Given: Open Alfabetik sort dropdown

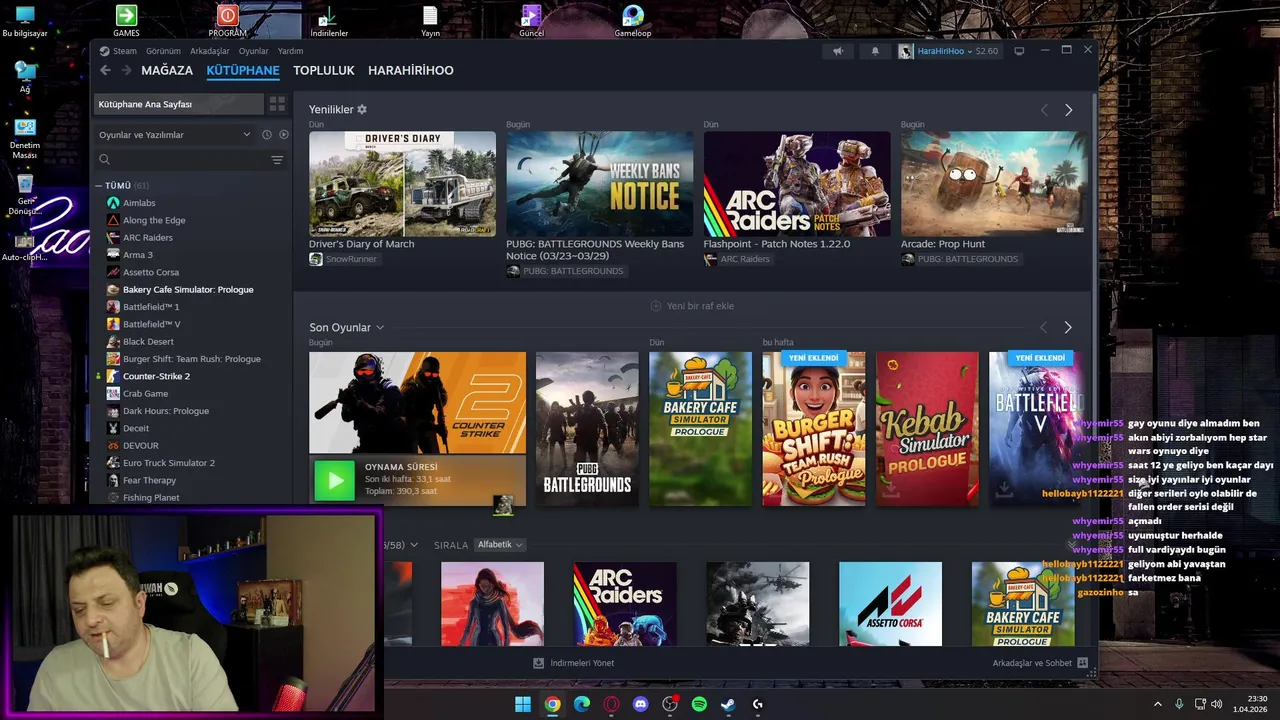Looking at the screenshot, I should [x=500, y=545].
